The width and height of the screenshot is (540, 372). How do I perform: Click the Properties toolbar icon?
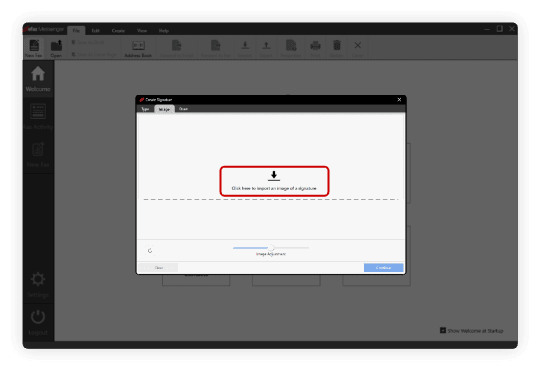click(x=291, y=45)
